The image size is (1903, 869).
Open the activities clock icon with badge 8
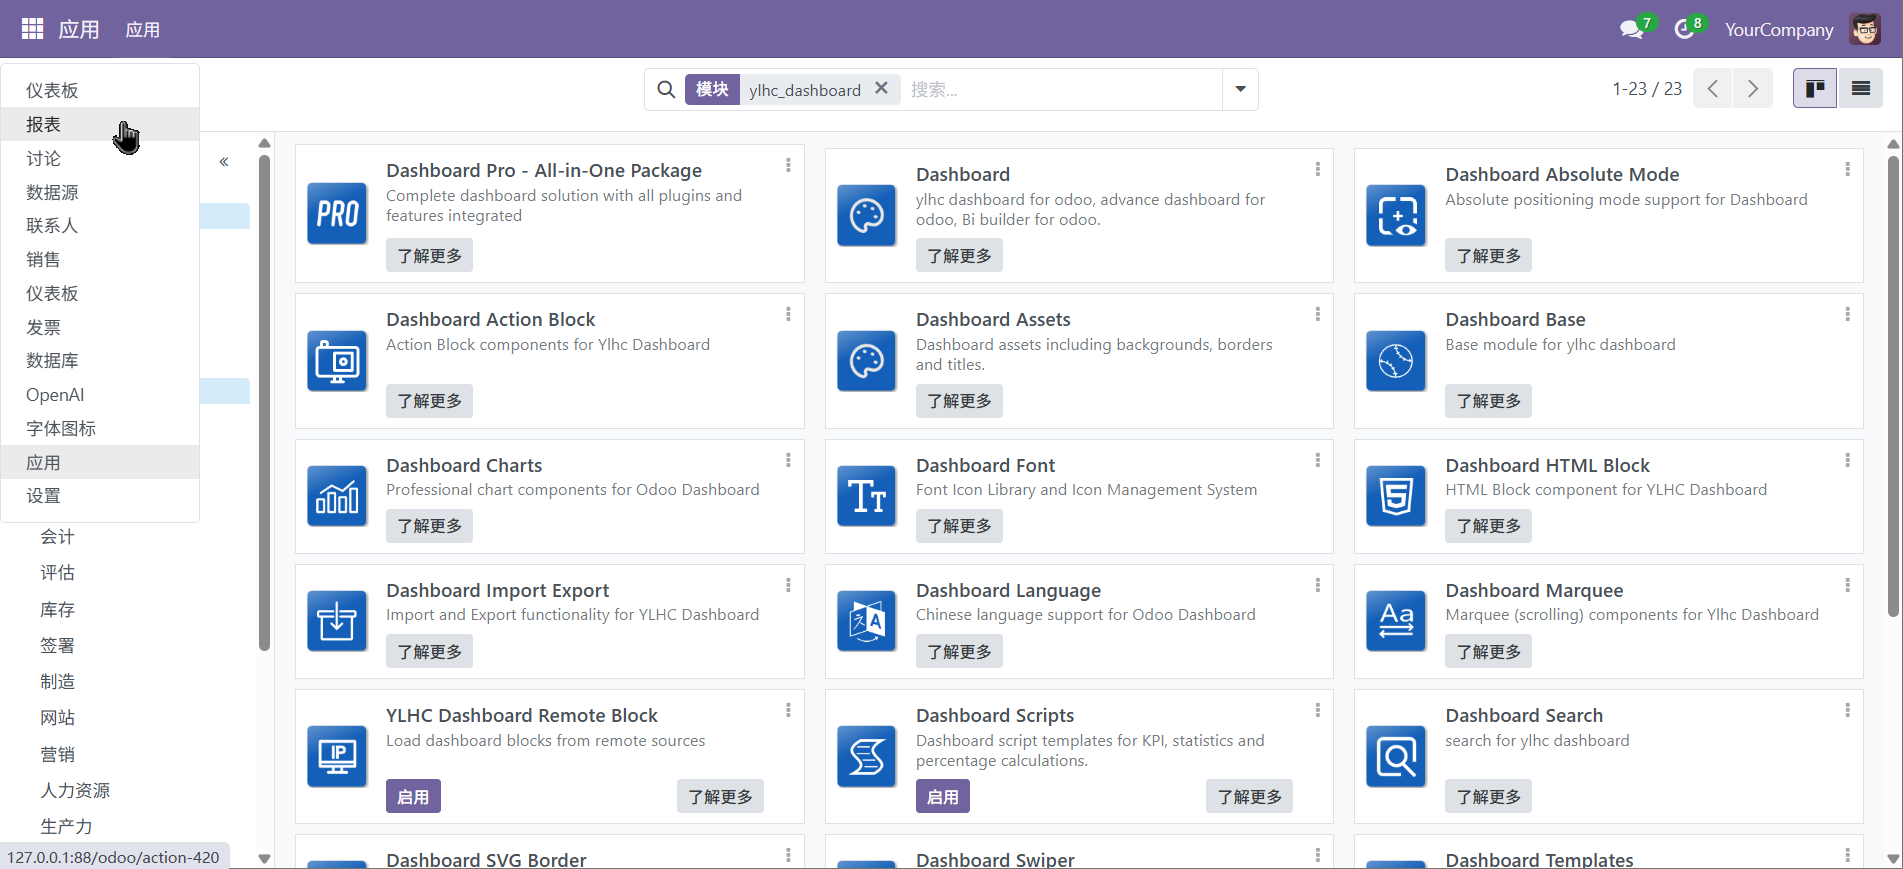point(1684,29)
